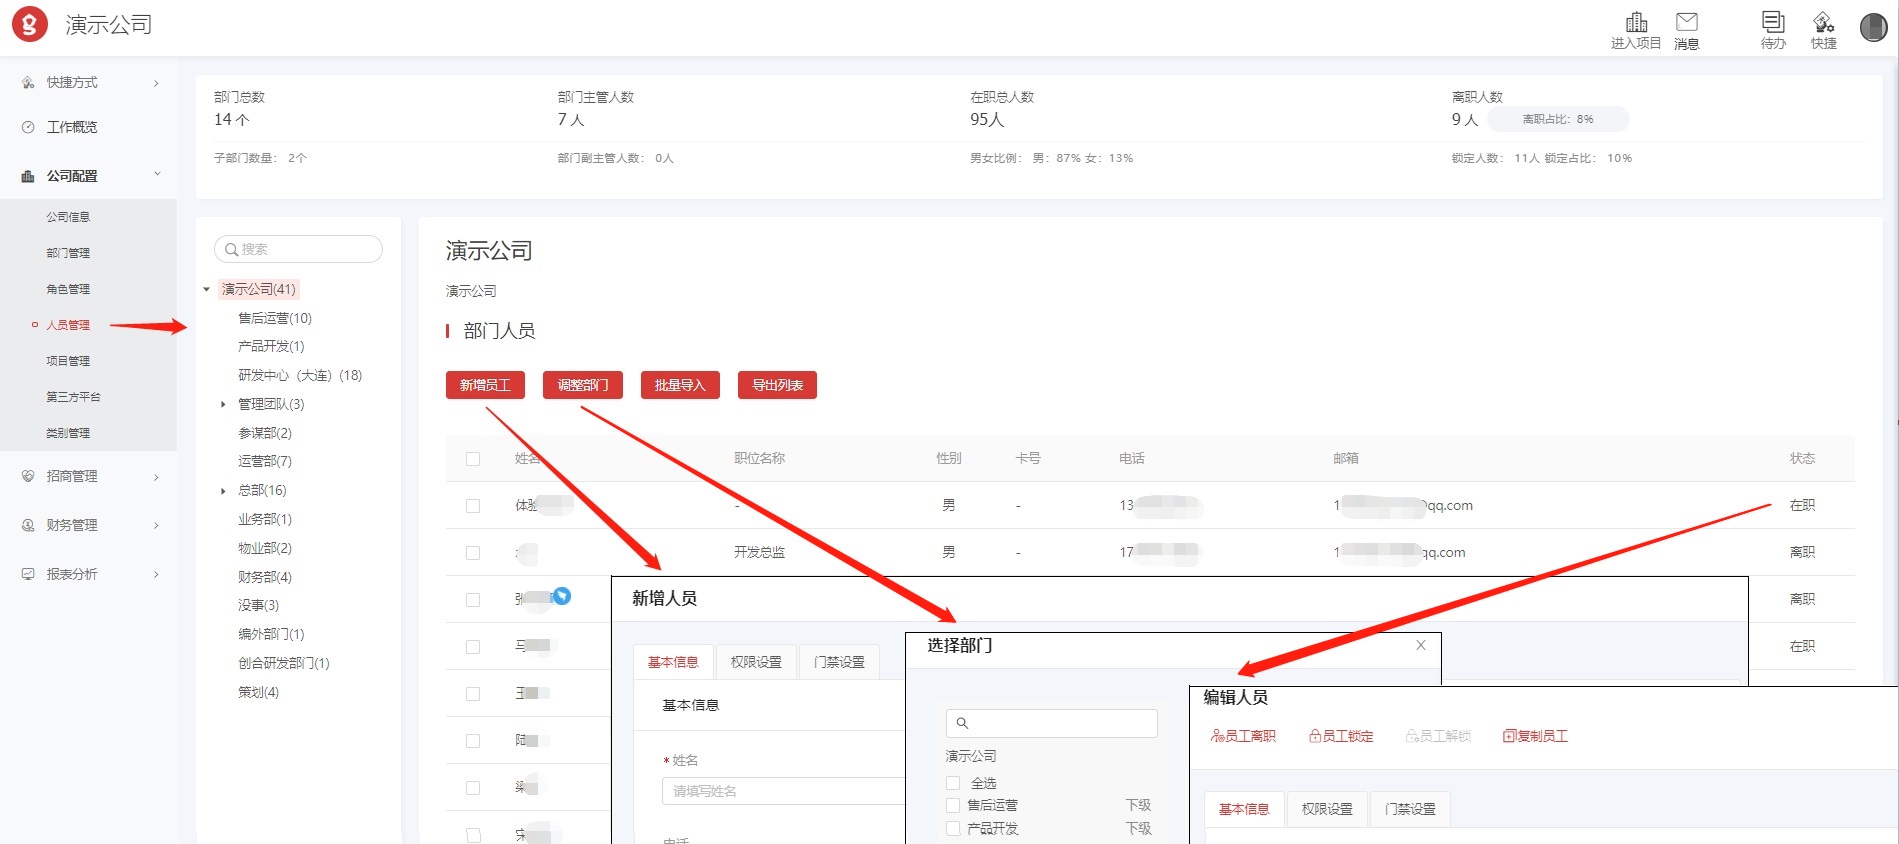Expand the 管理团队(3) tree node
Image resolution: width=1899 pixels, height=844 pixels.
[223, 405]
